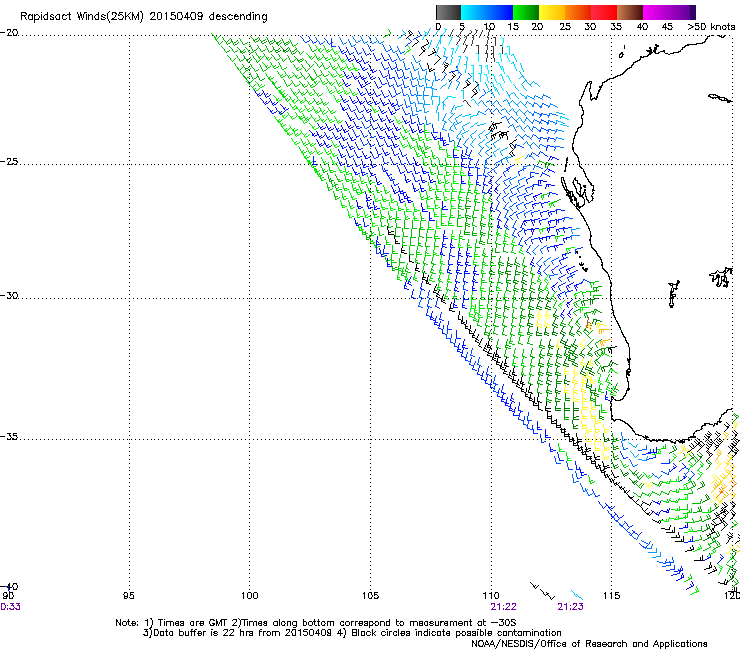Viewport: 740px width, 650px height.
Task: Click the '-35' latitude axis label
Action: (9, 437)
